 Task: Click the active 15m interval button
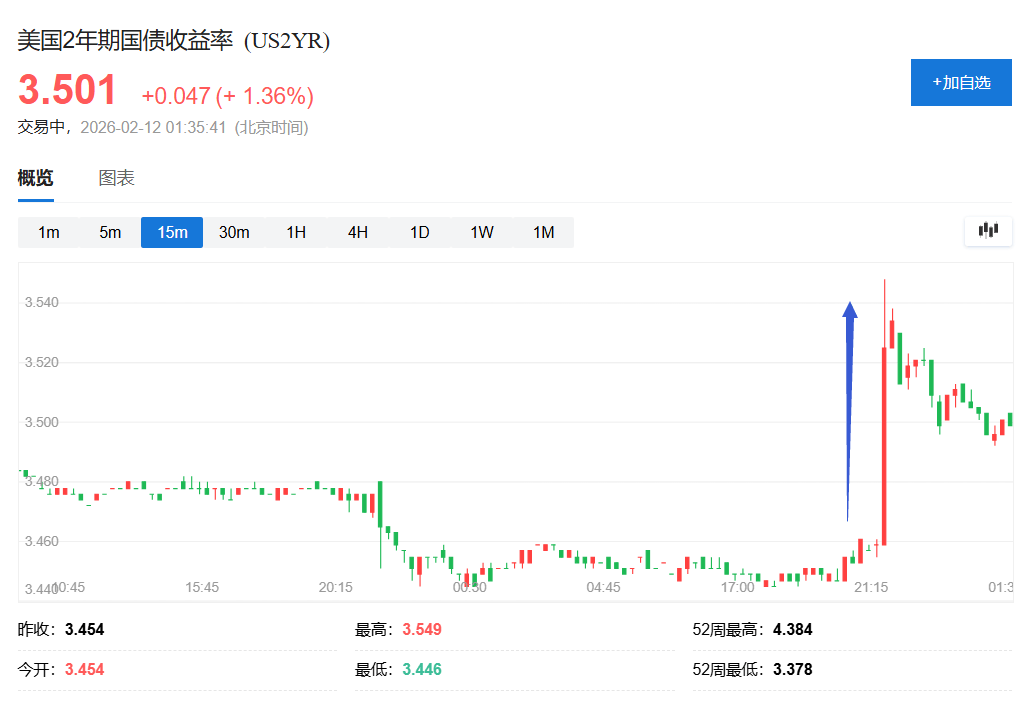tap(172, 232)
